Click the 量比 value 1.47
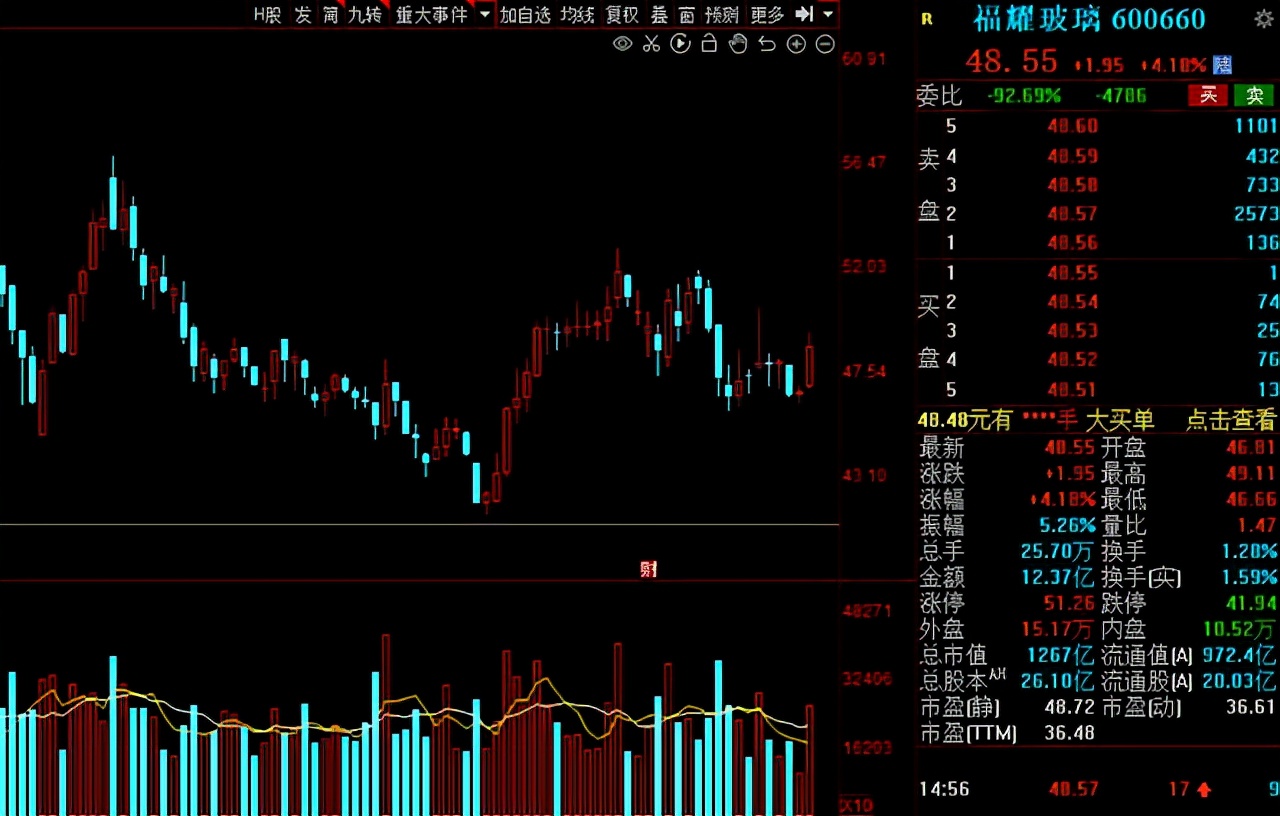This screenshot has width=1280, height=816. click(1258, 525)
